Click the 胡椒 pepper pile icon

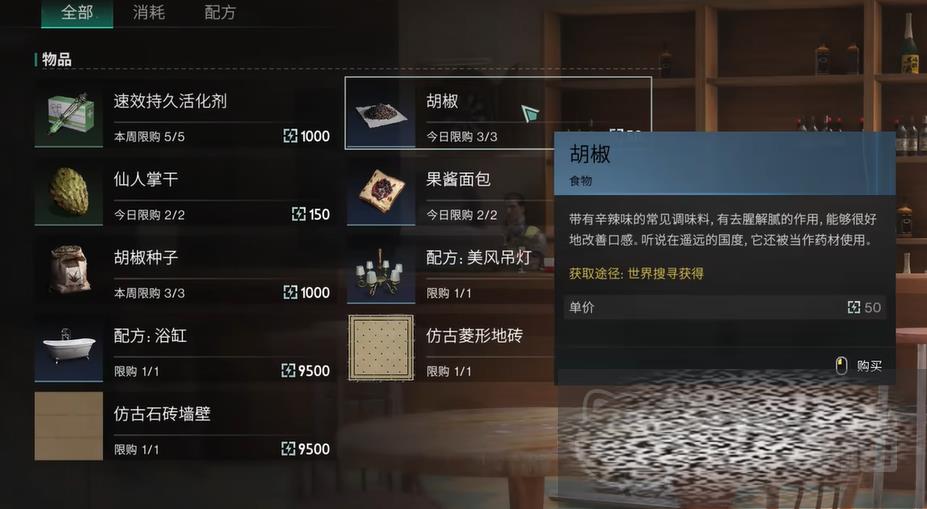point(381,114)
